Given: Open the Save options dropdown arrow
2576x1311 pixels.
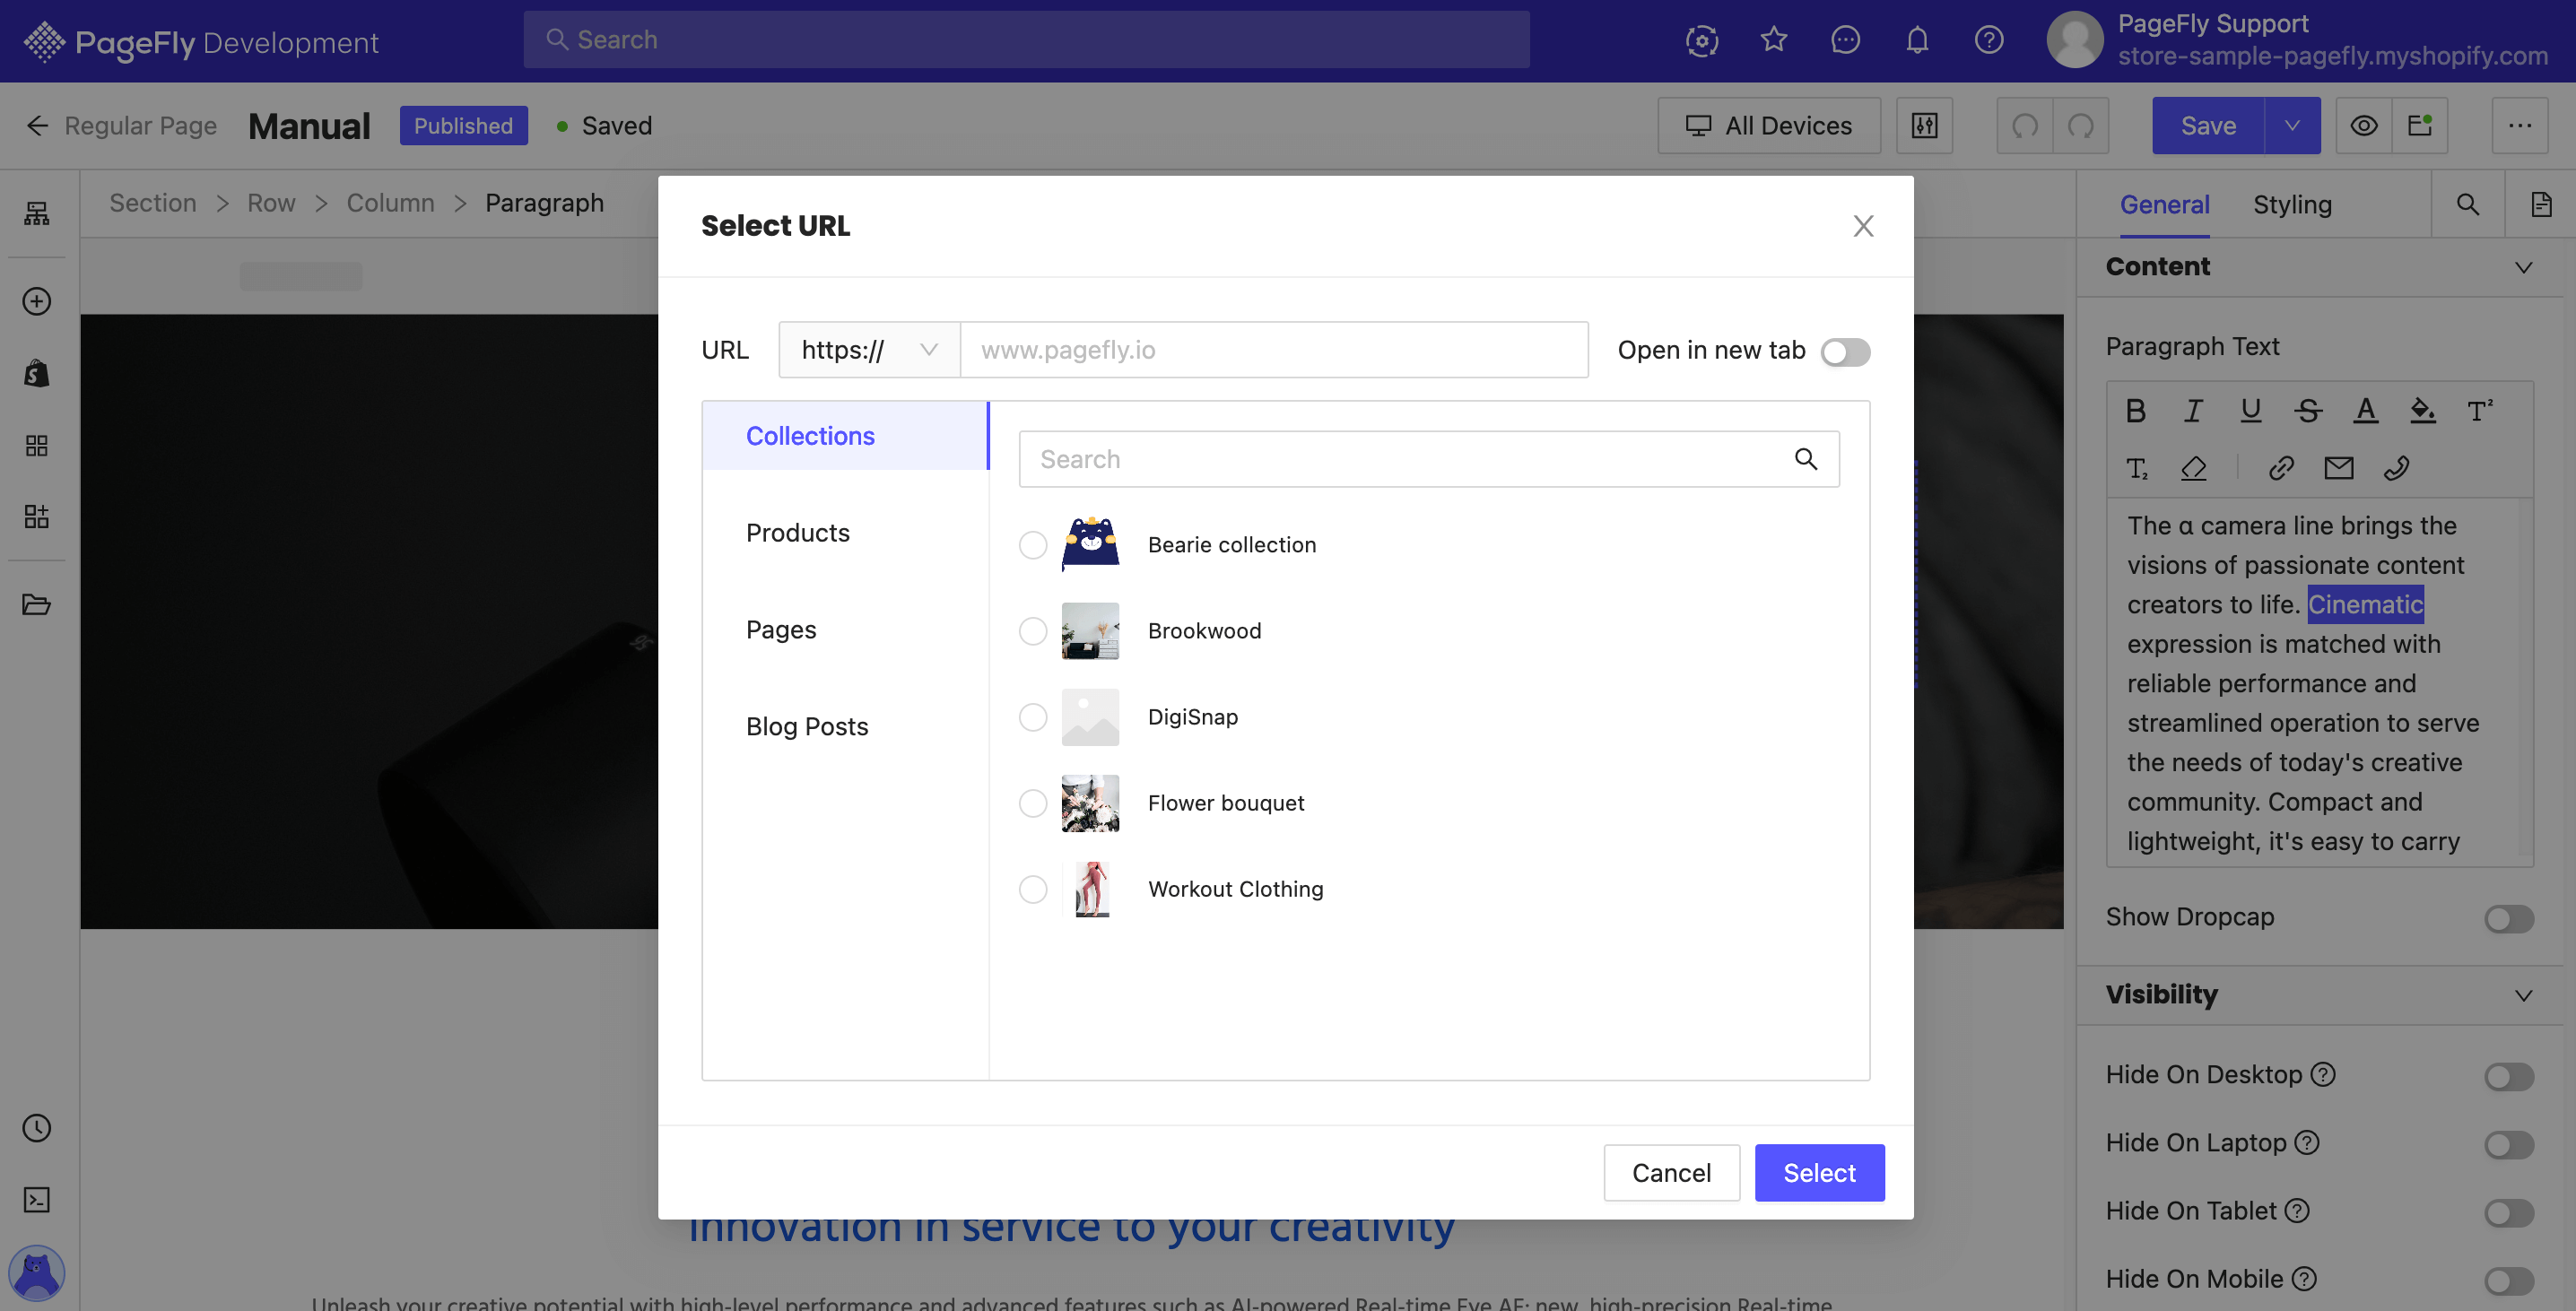Looking at the screenshot, I should [x=2292, y=125].
